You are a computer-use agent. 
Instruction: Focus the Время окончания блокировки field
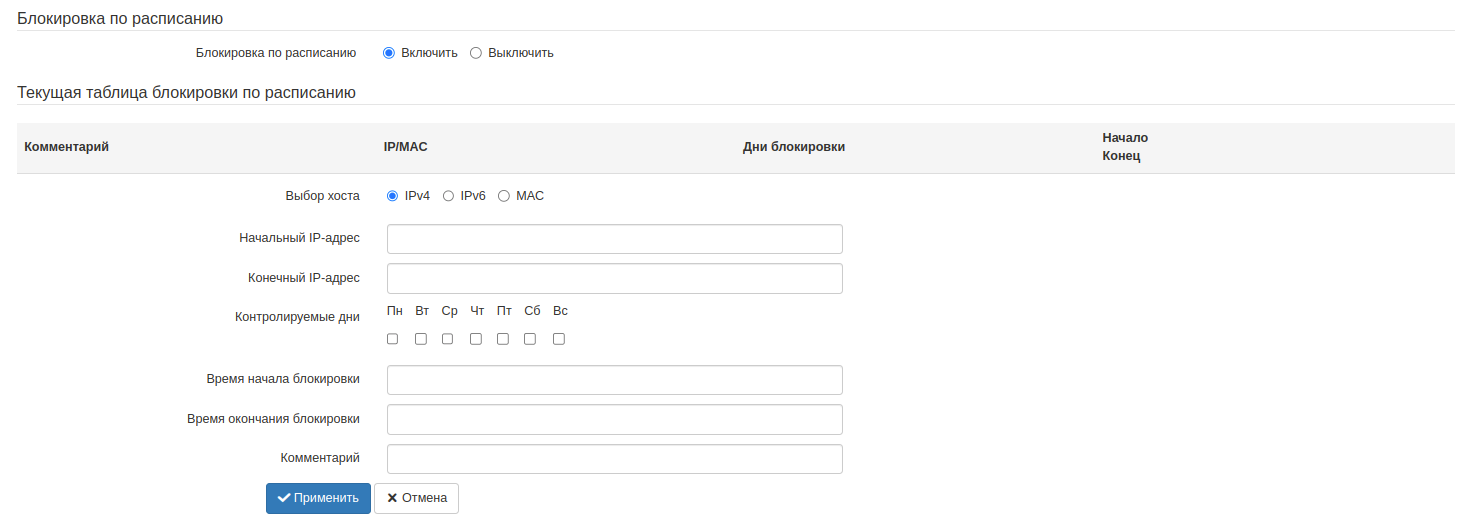click(614, 420)
